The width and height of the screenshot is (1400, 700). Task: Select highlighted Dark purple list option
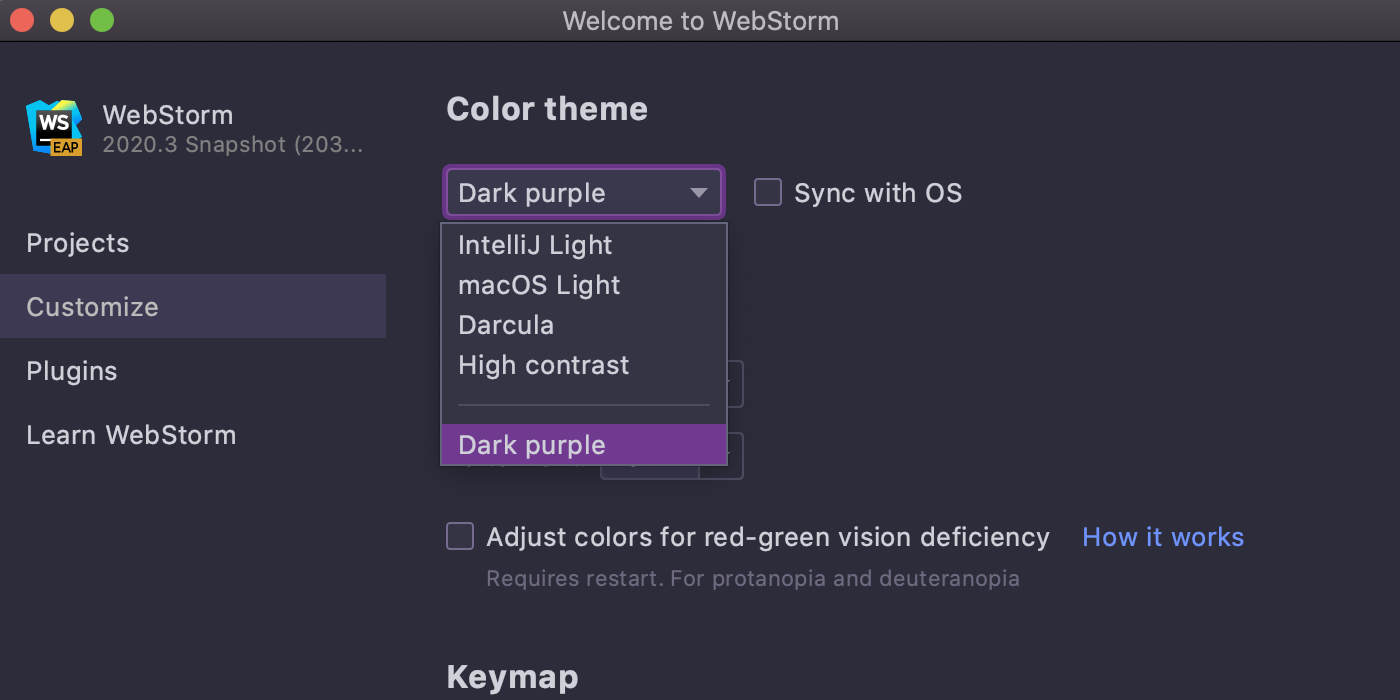[x=532, y=445]
